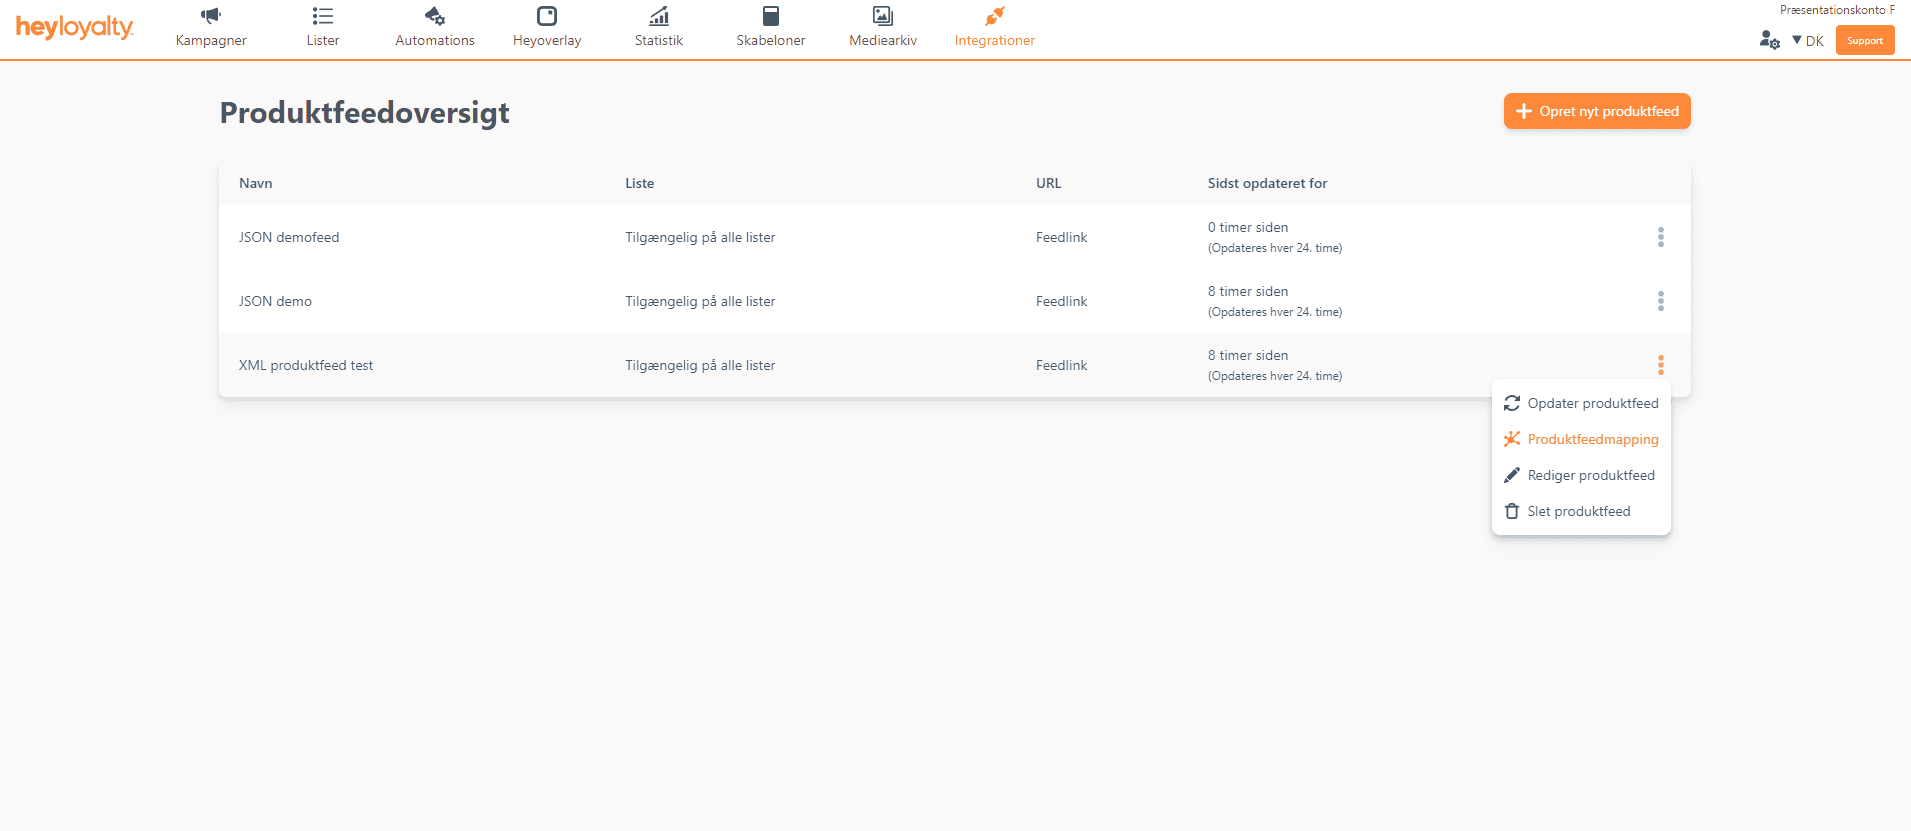
Task: Click 8 timer siden in JSON demo row
Action: (x=1248, y=291)
